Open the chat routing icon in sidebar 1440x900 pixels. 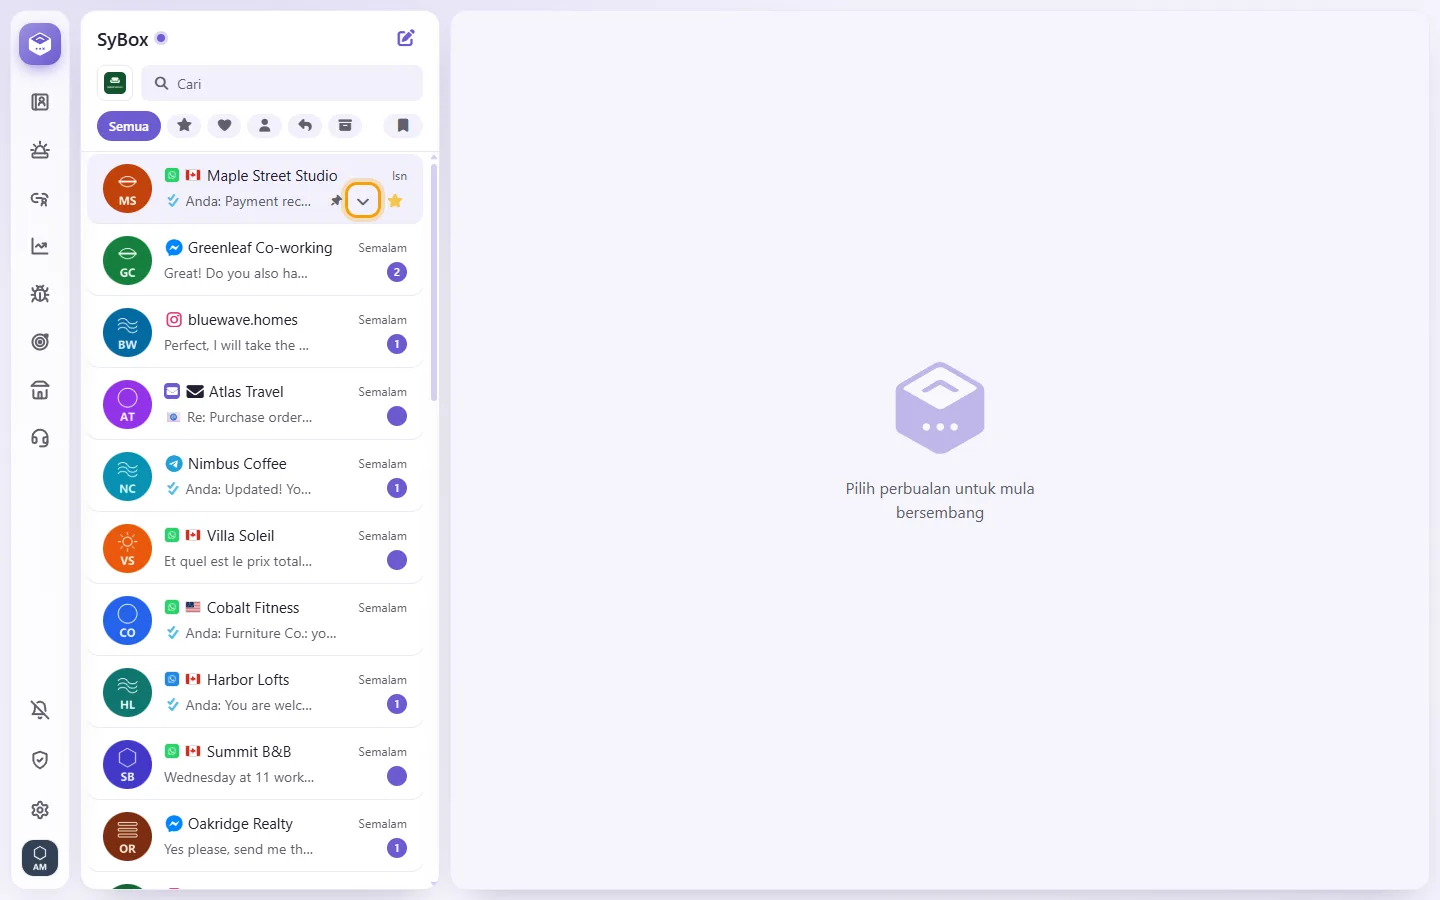[x=40, y=198]
